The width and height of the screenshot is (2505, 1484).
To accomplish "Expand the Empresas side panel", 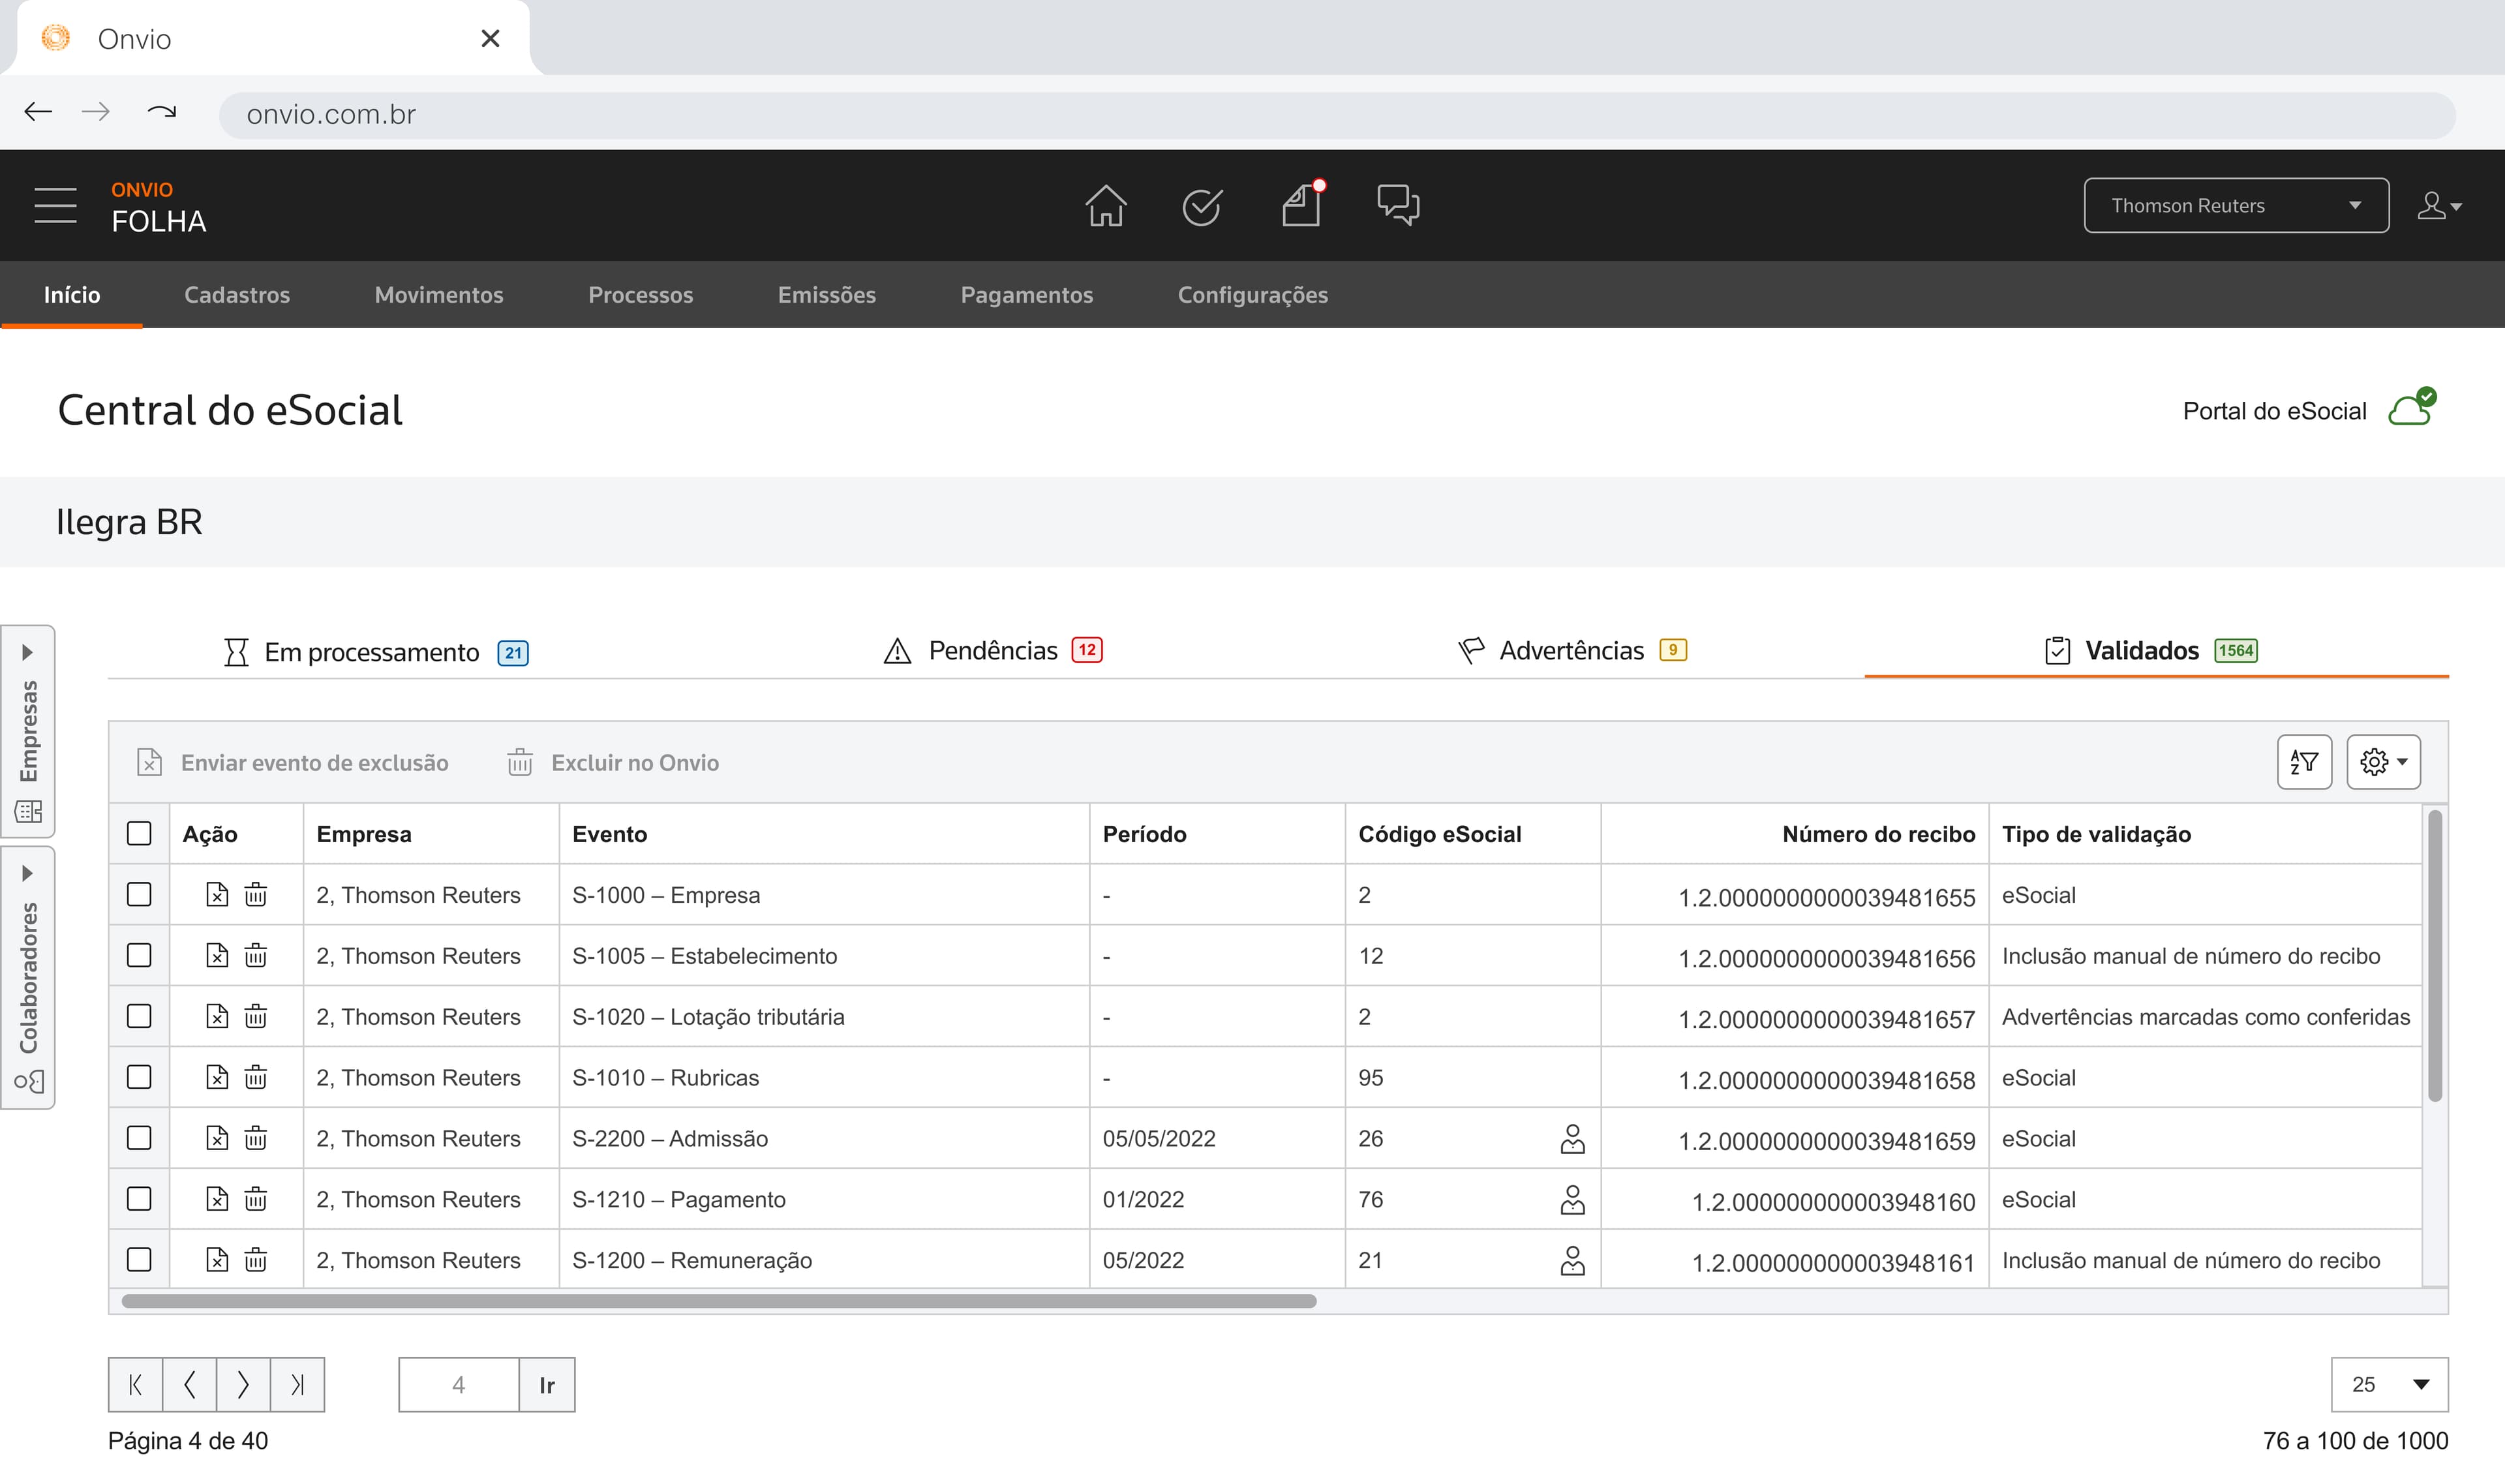I will tap(28, 731).
